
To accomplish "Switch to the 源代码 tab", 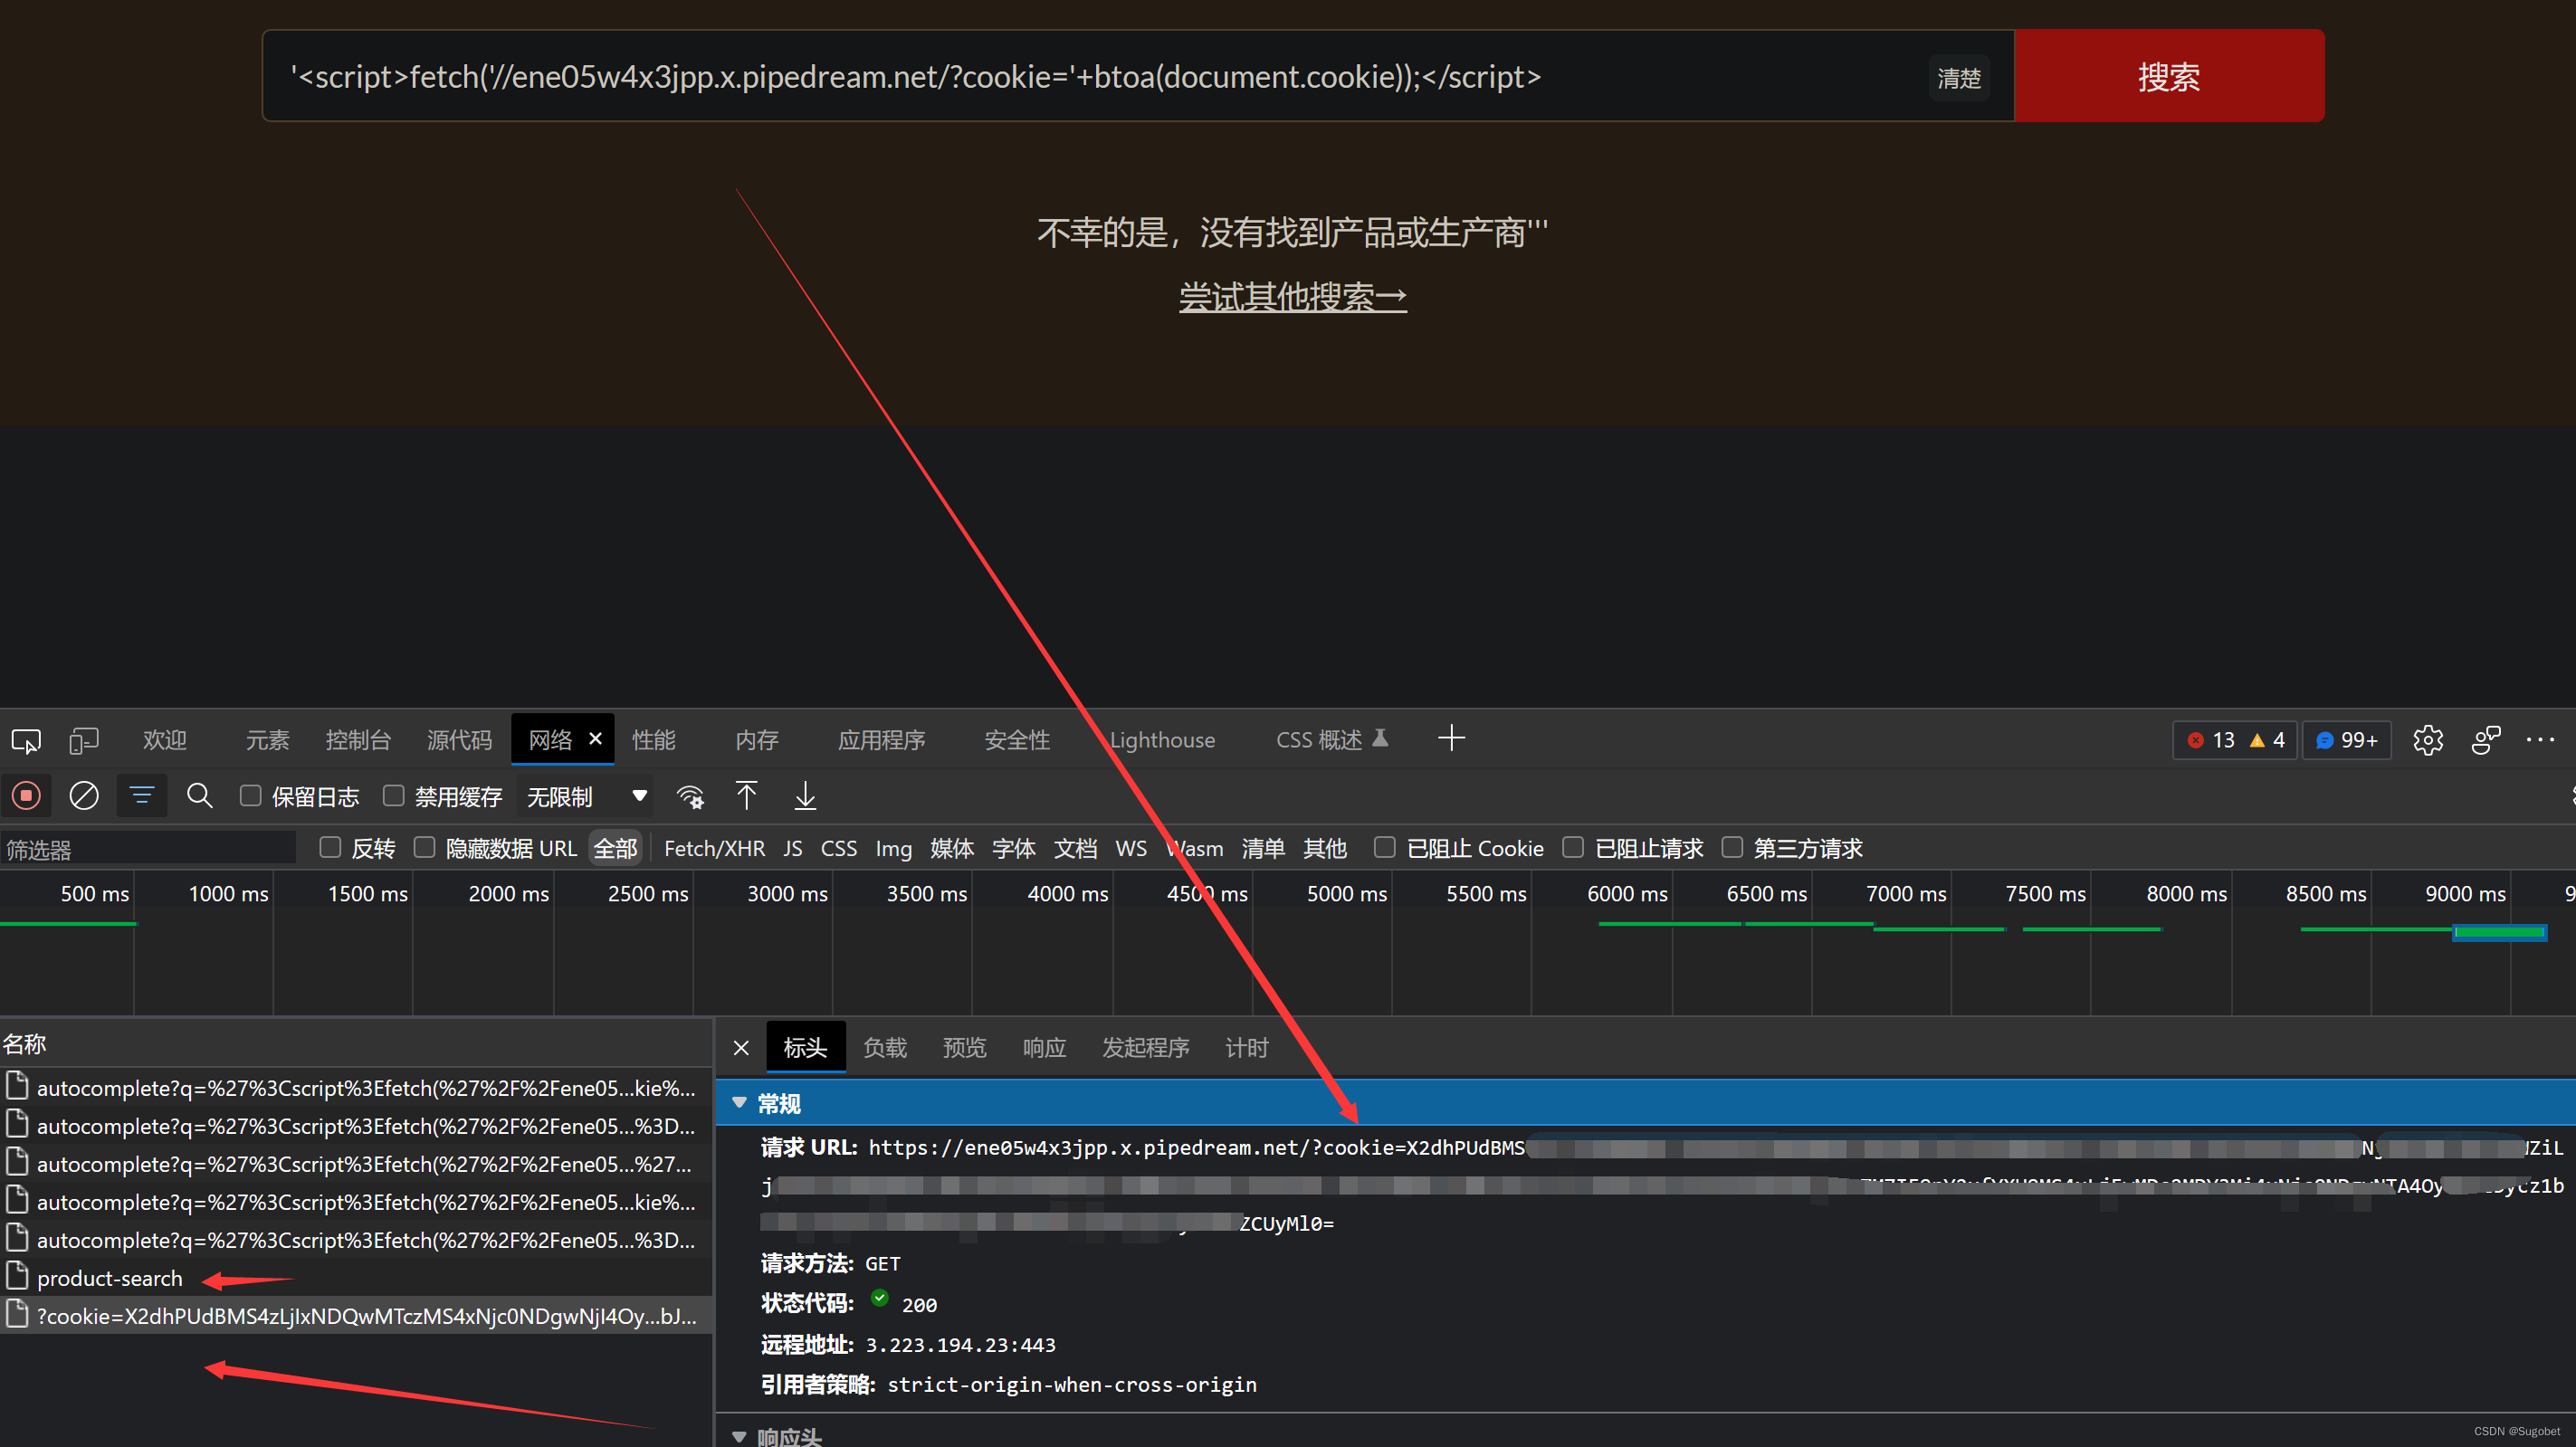I will [459, 740].
